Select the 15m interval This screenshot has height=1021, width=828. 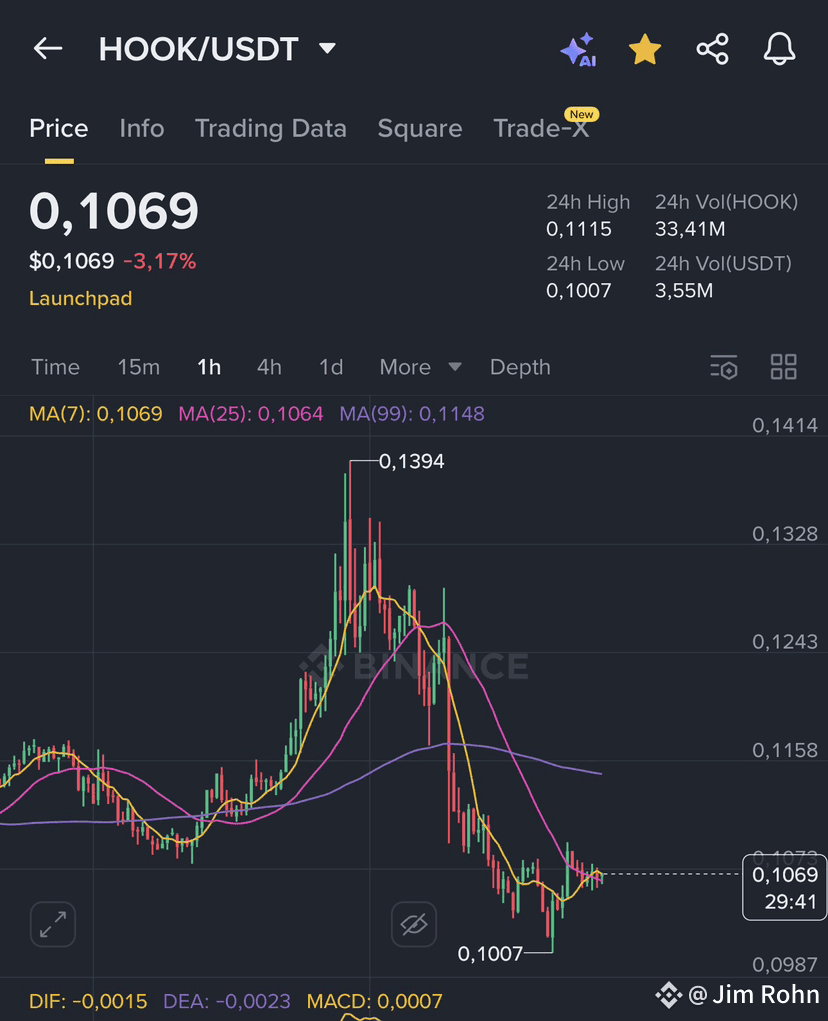(139, 367)
